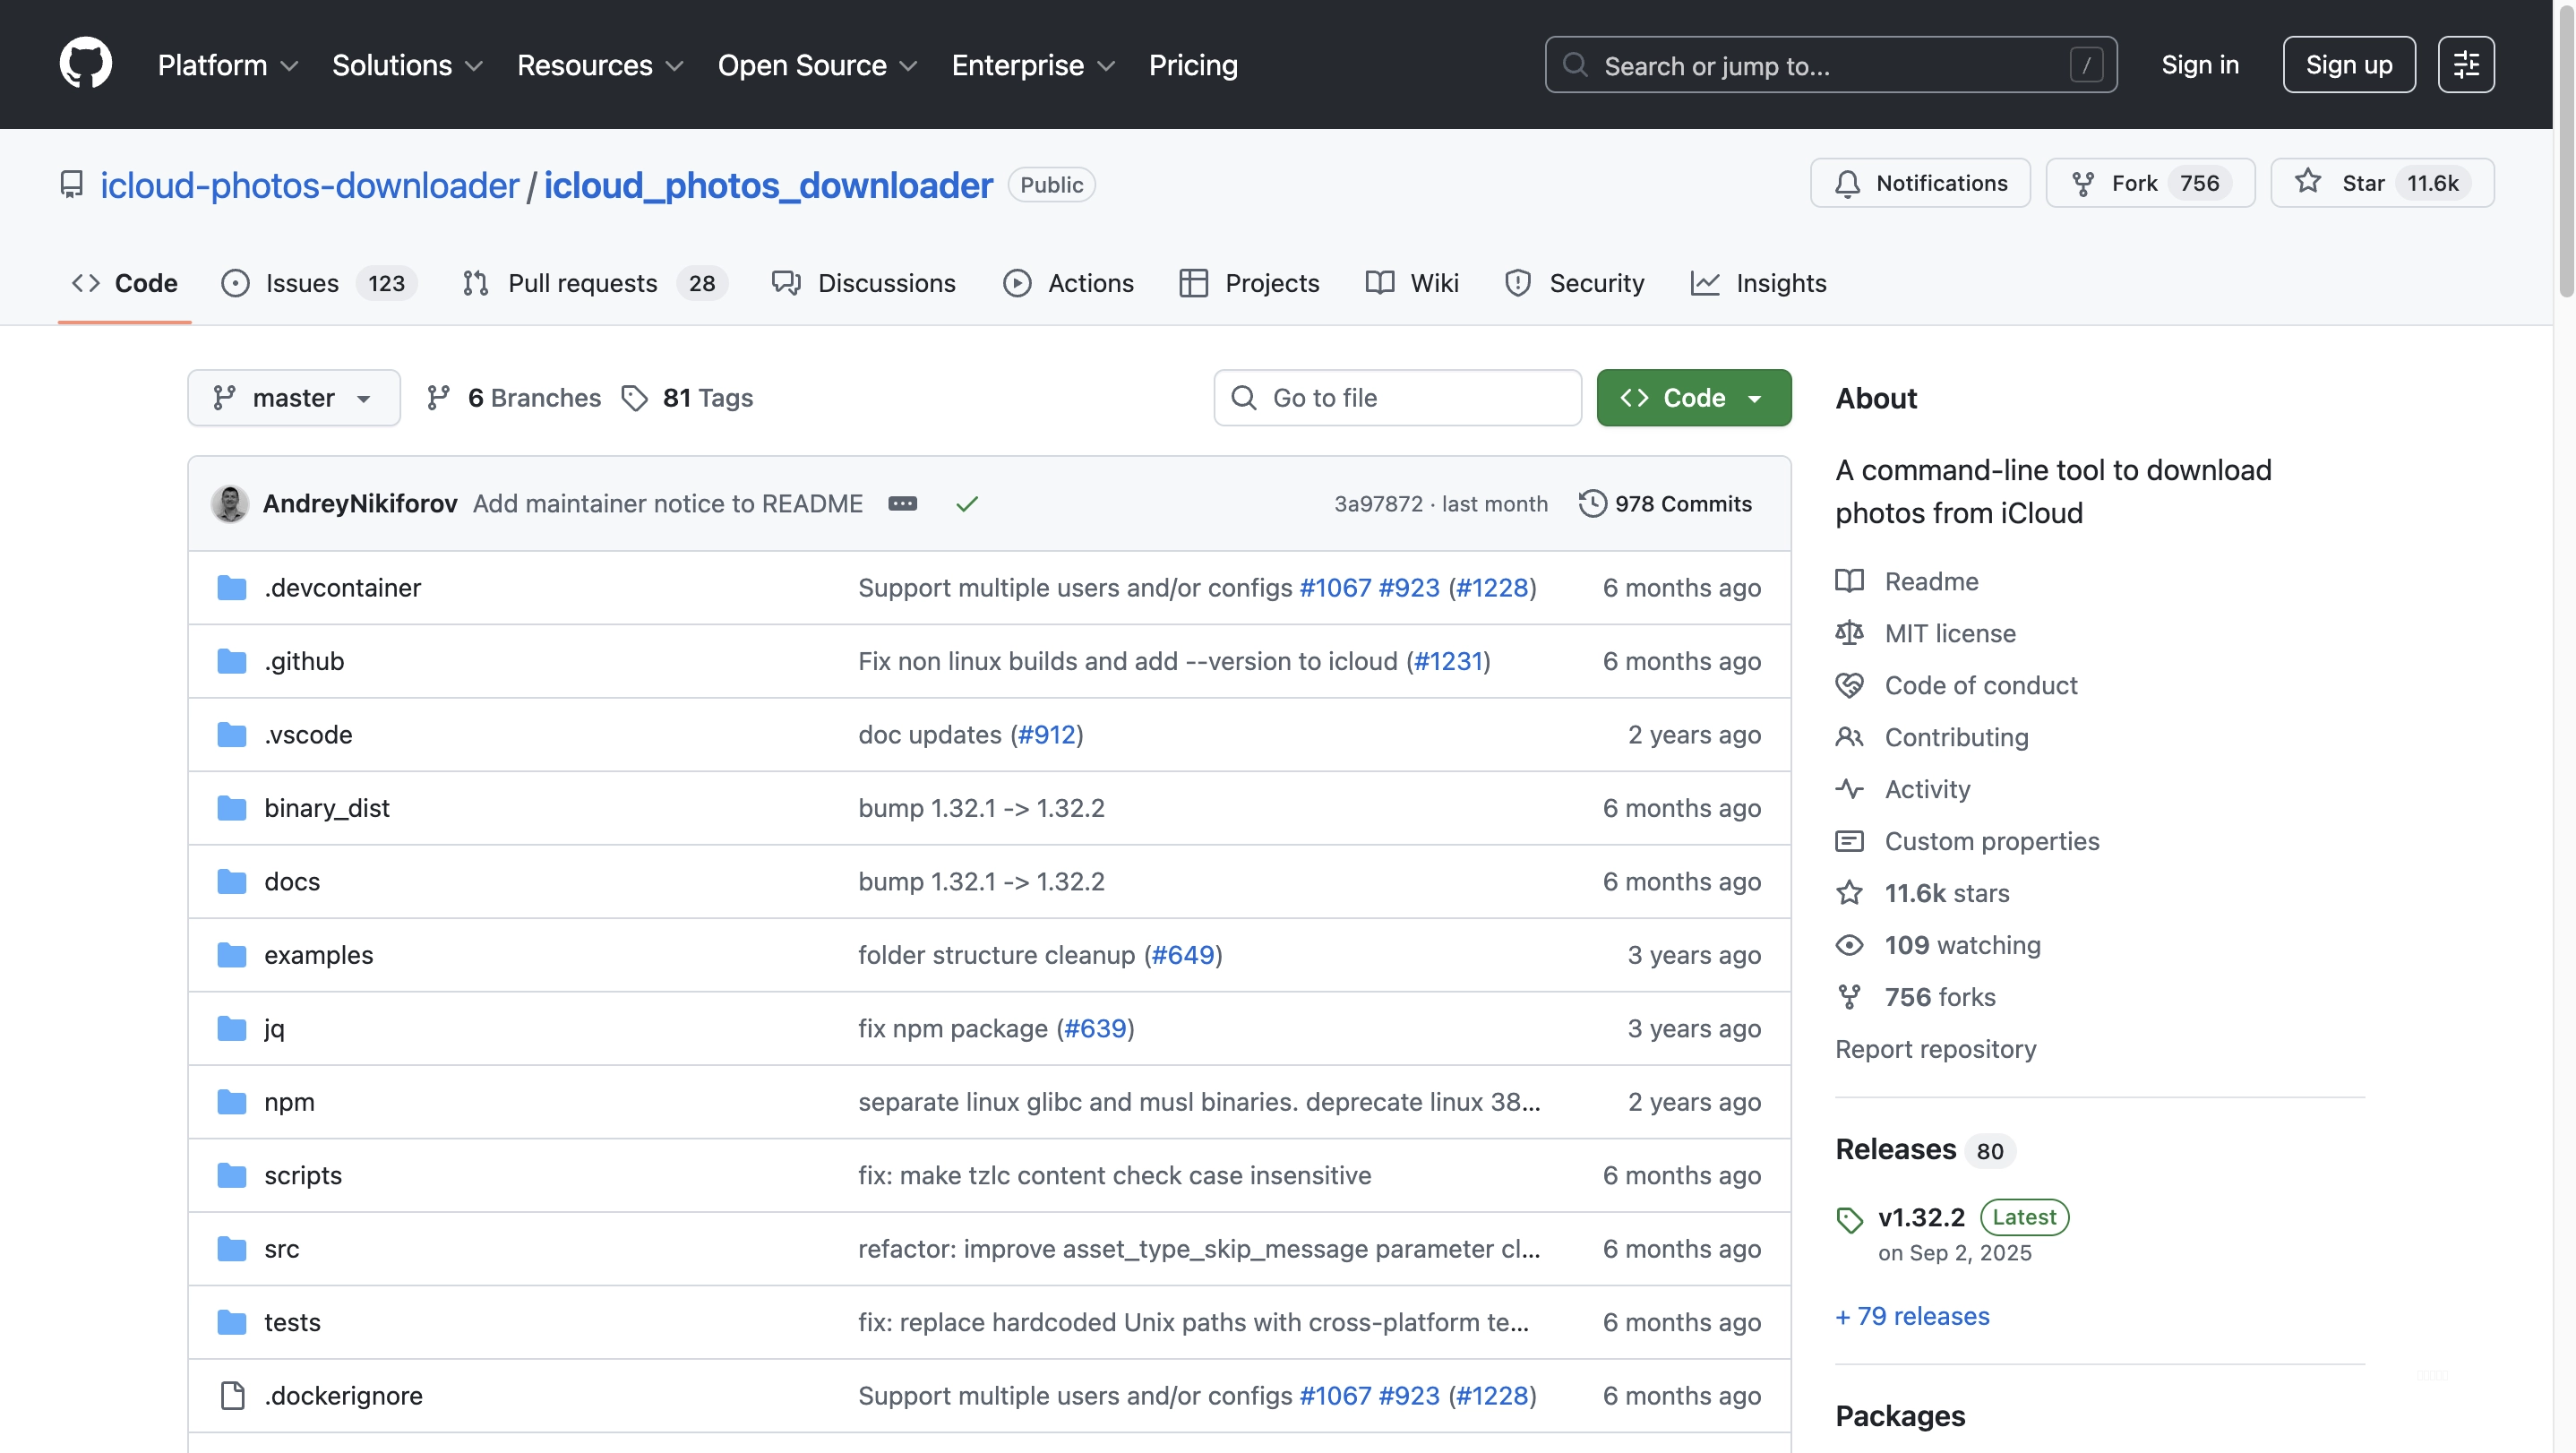Image resolution: width=2576 pixels, height=1453 pixels.
Task: Click AndreyNikiforov's avatar thumbnail
Action: [229, 504]
